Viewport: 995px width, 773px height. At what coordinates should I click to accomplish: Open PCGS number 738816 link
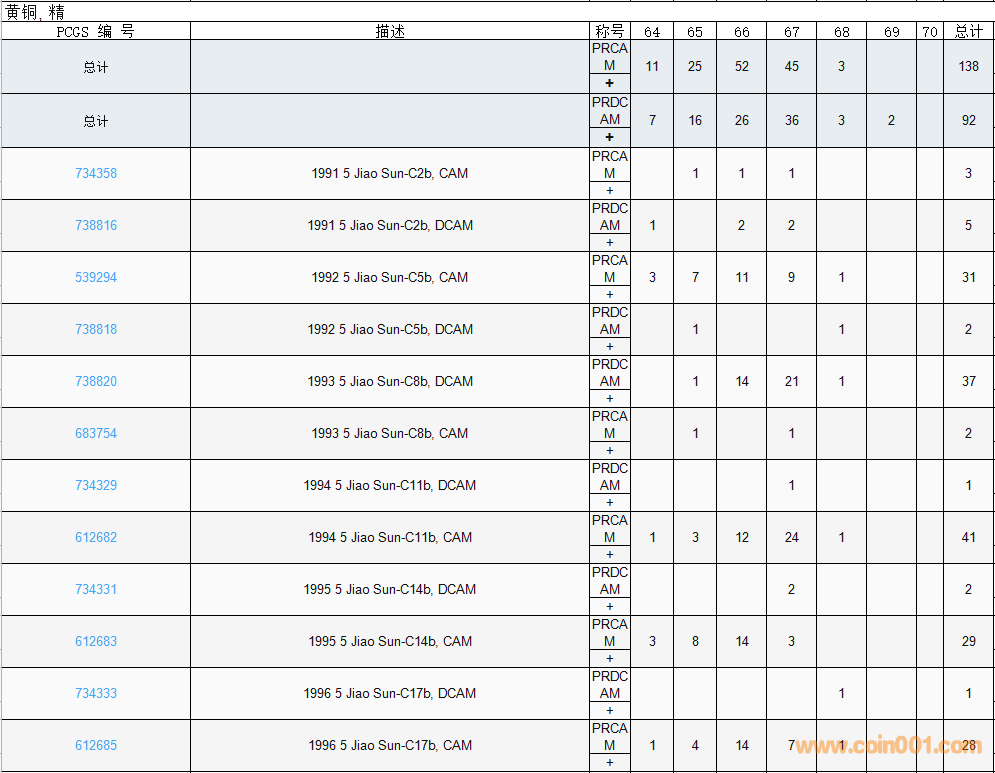click(x=96, y=225)
